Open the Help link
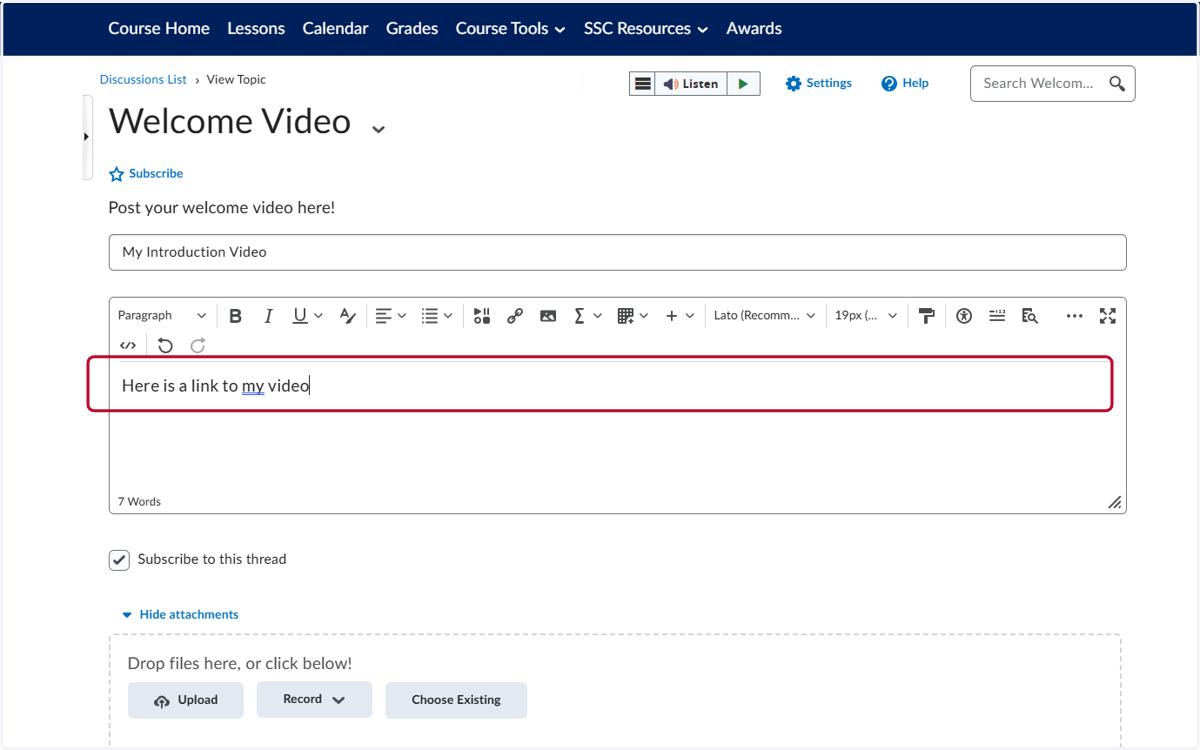 [x=905, y=84]
